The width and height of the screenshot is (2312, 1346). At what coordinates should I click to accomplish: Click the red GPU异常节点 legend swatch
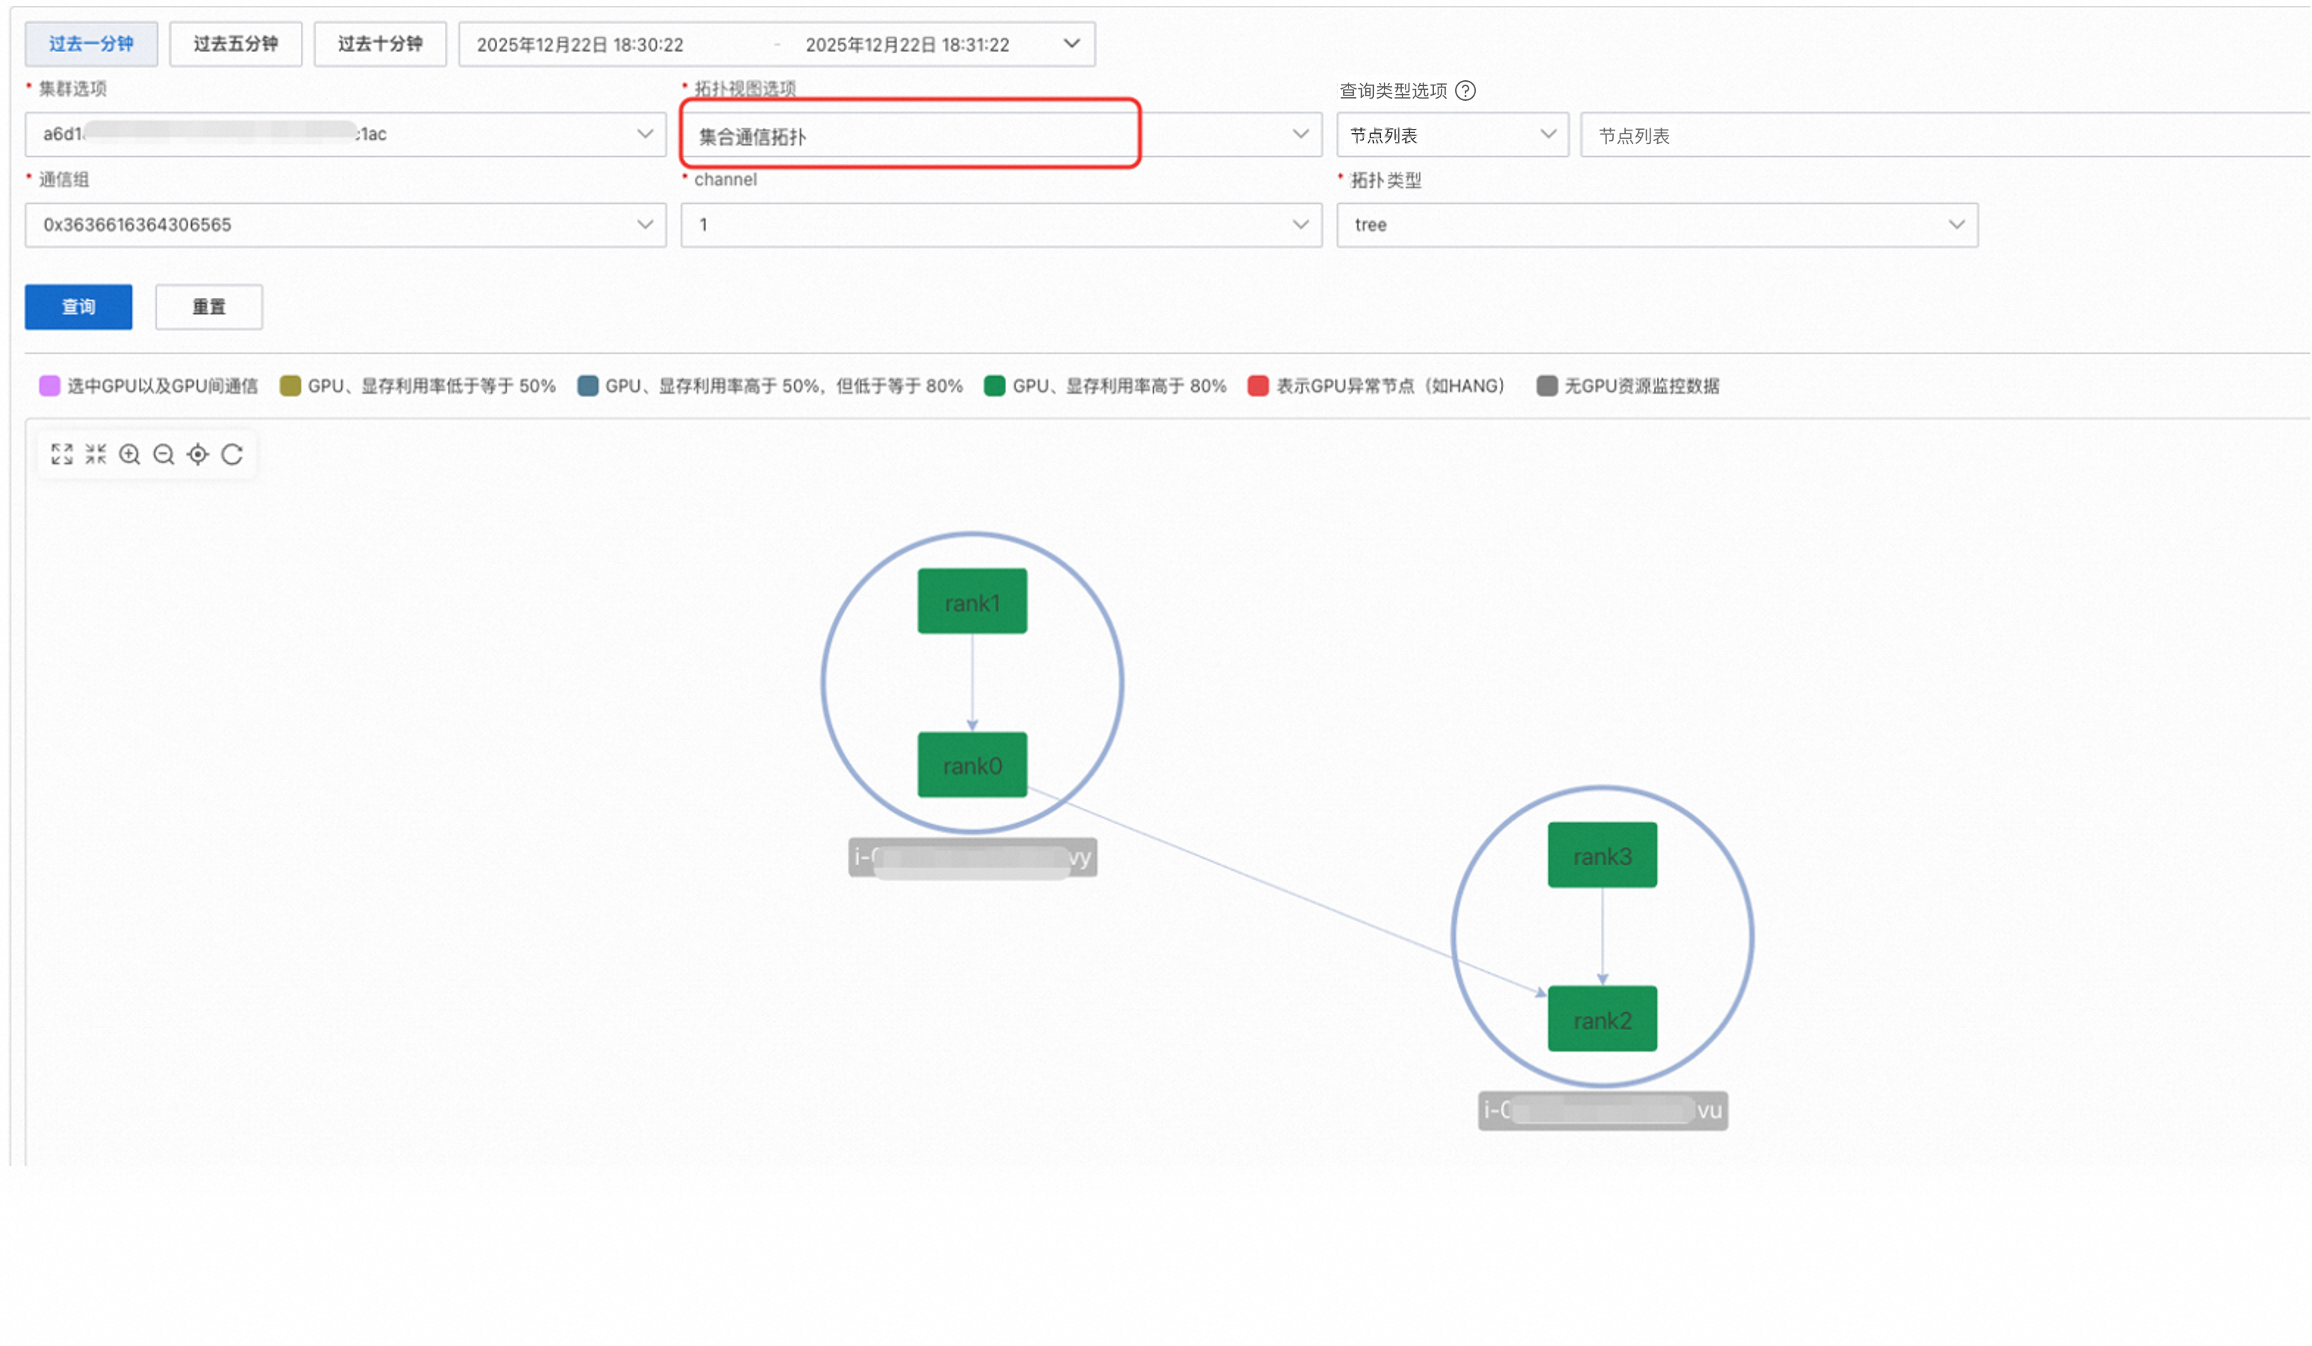tap(1258, 386)
